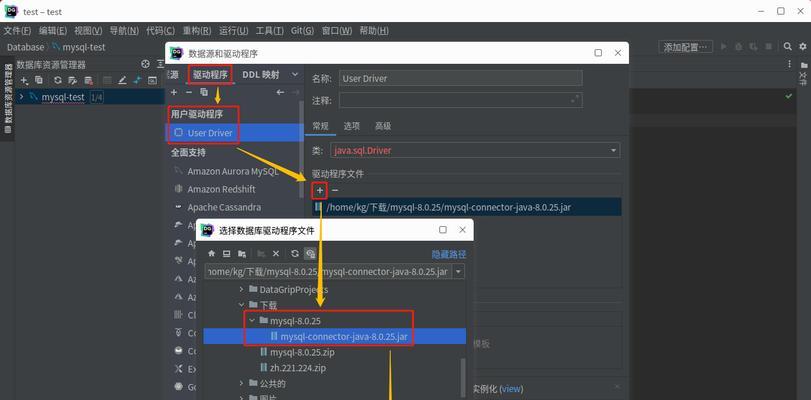Image resolution: width=811 pixels, height=400 pixels.
Task: Switch to the 常规 tab
Action: pyautogui.click(x=320, y=126)
